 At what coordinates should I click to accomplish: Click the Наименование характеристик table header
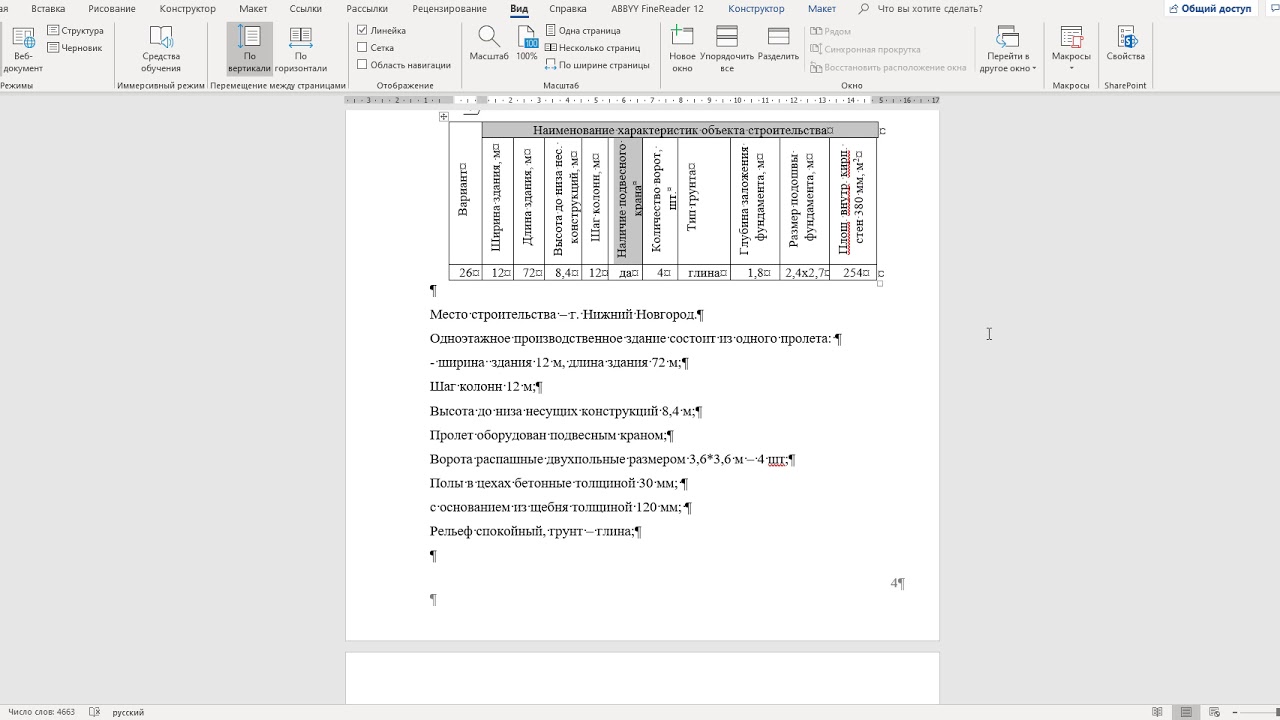coord(680,130)
